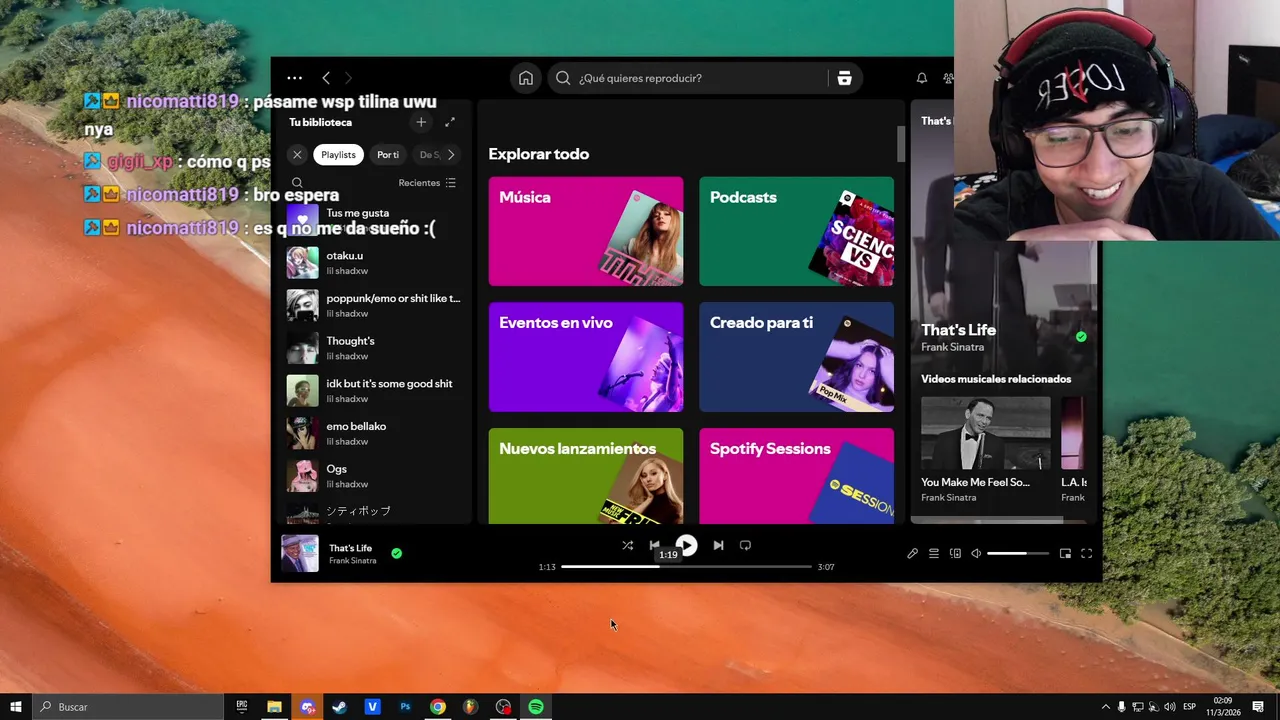This screenshot has height=720, width=1280.
Task: Open the Recientes sort dropdown
Action: pos(427,183)
